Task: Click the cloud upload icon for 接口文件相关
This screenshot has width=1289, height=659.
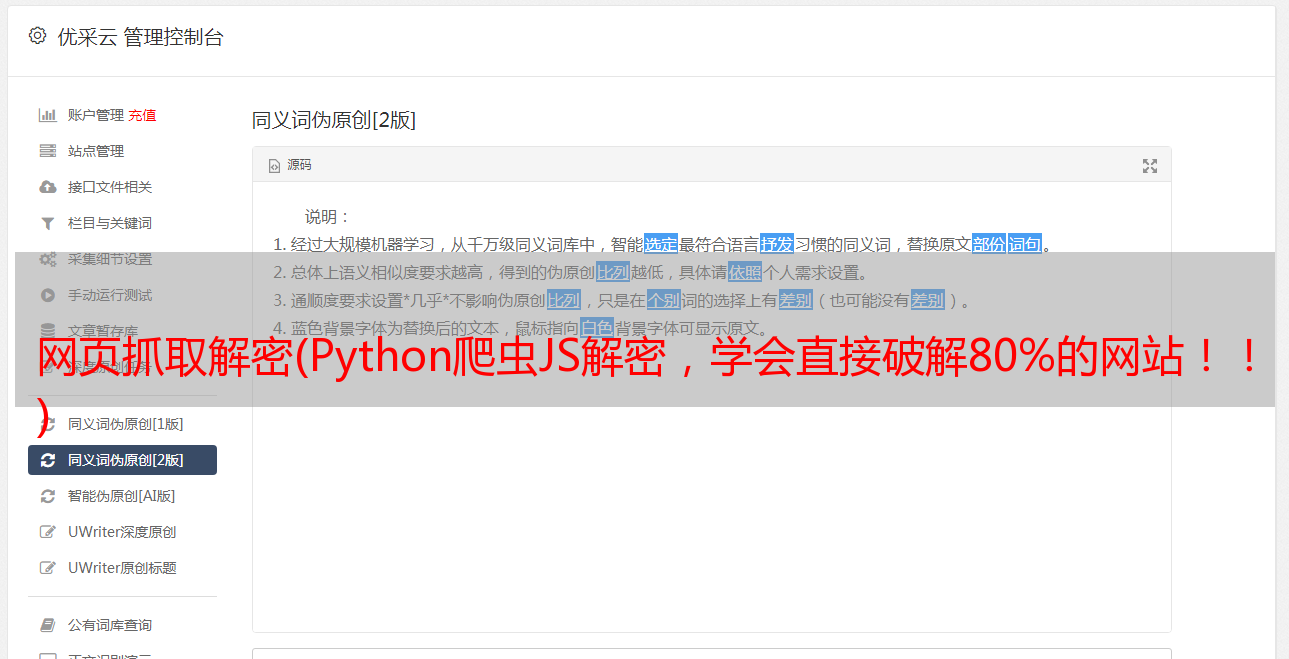Action: pos(47,187)
